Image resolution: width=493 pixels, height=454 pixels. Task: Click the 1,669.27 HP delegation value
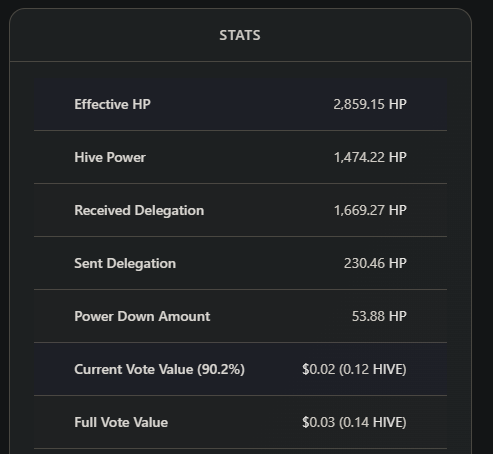tap(370, 210)
